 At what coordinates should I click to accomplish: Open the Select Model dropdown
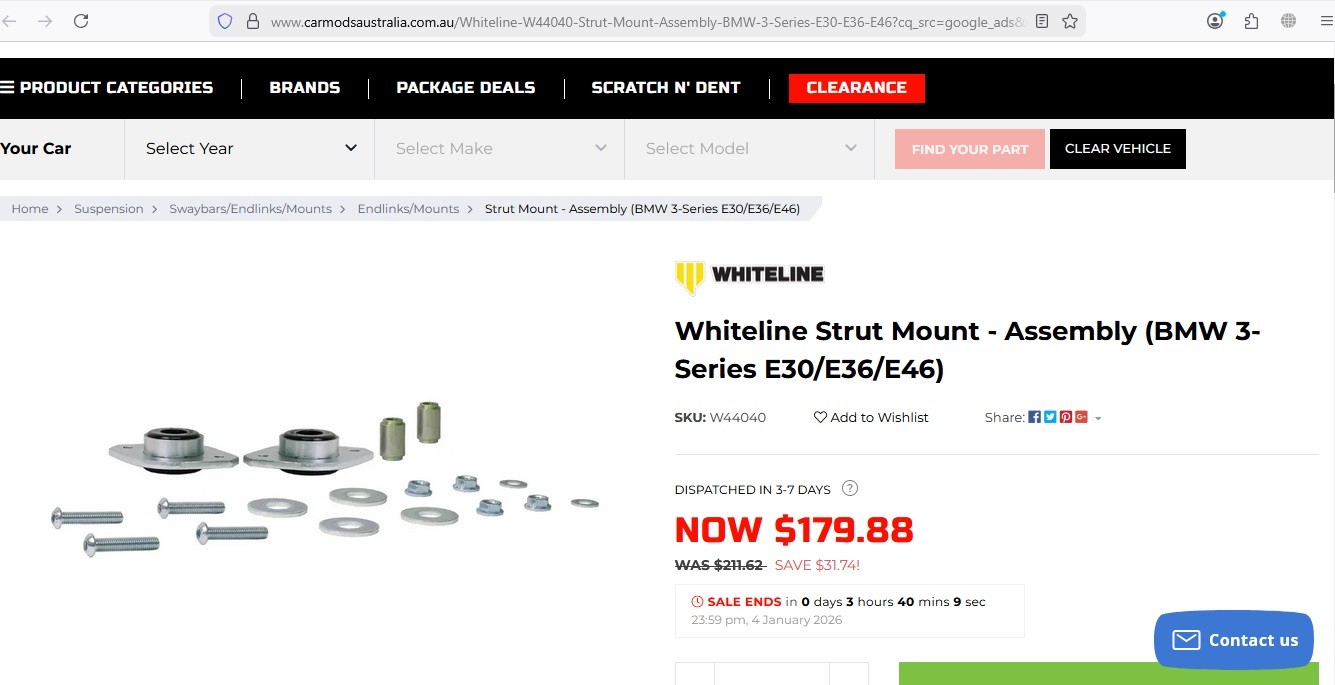coord(750,149)
